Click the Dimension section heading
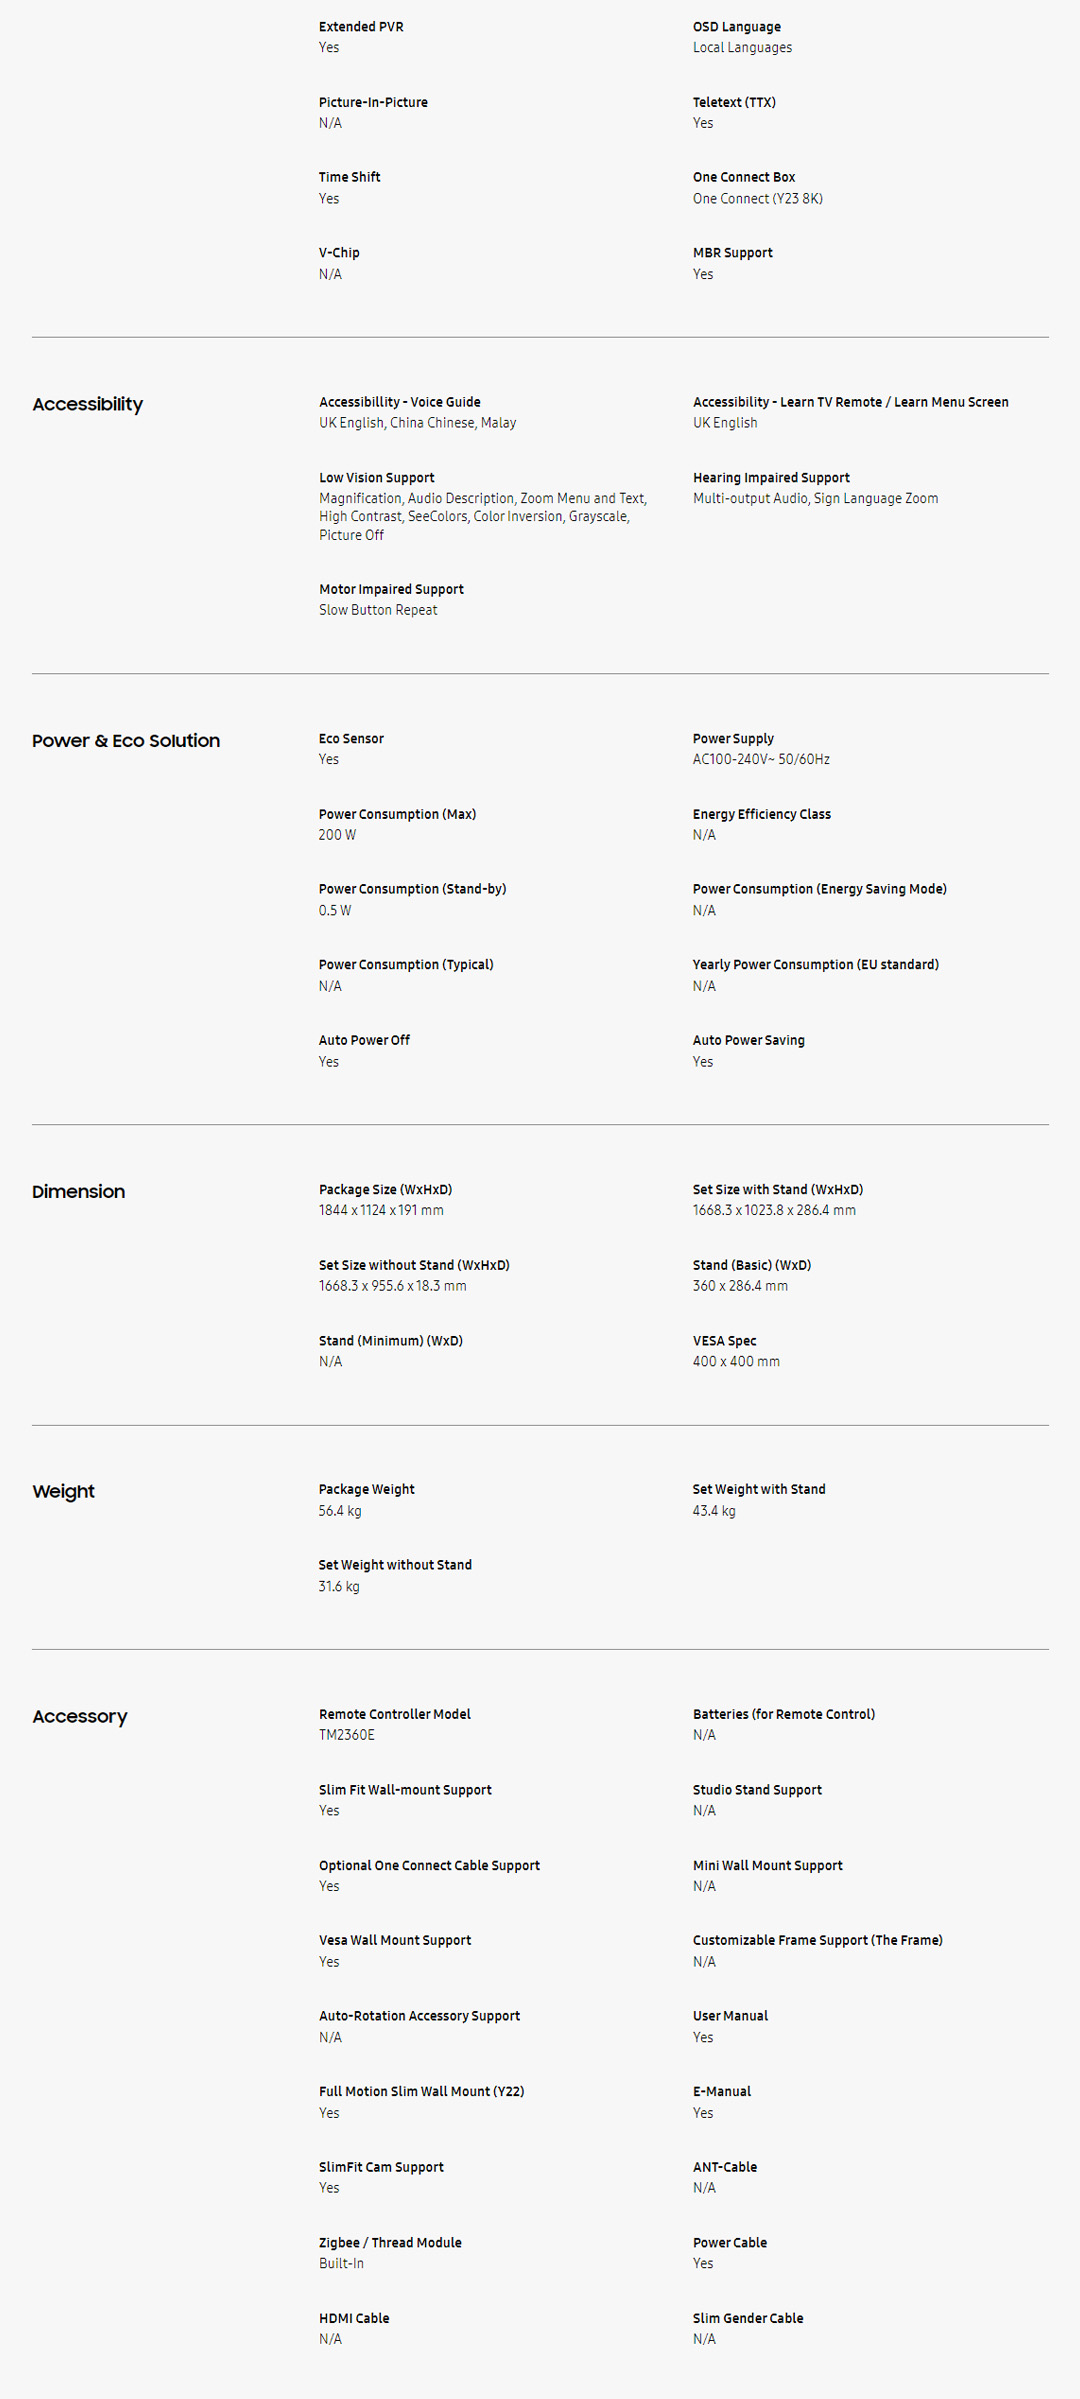Viewport: 1080px width, 2399px height. [78, 1192]
